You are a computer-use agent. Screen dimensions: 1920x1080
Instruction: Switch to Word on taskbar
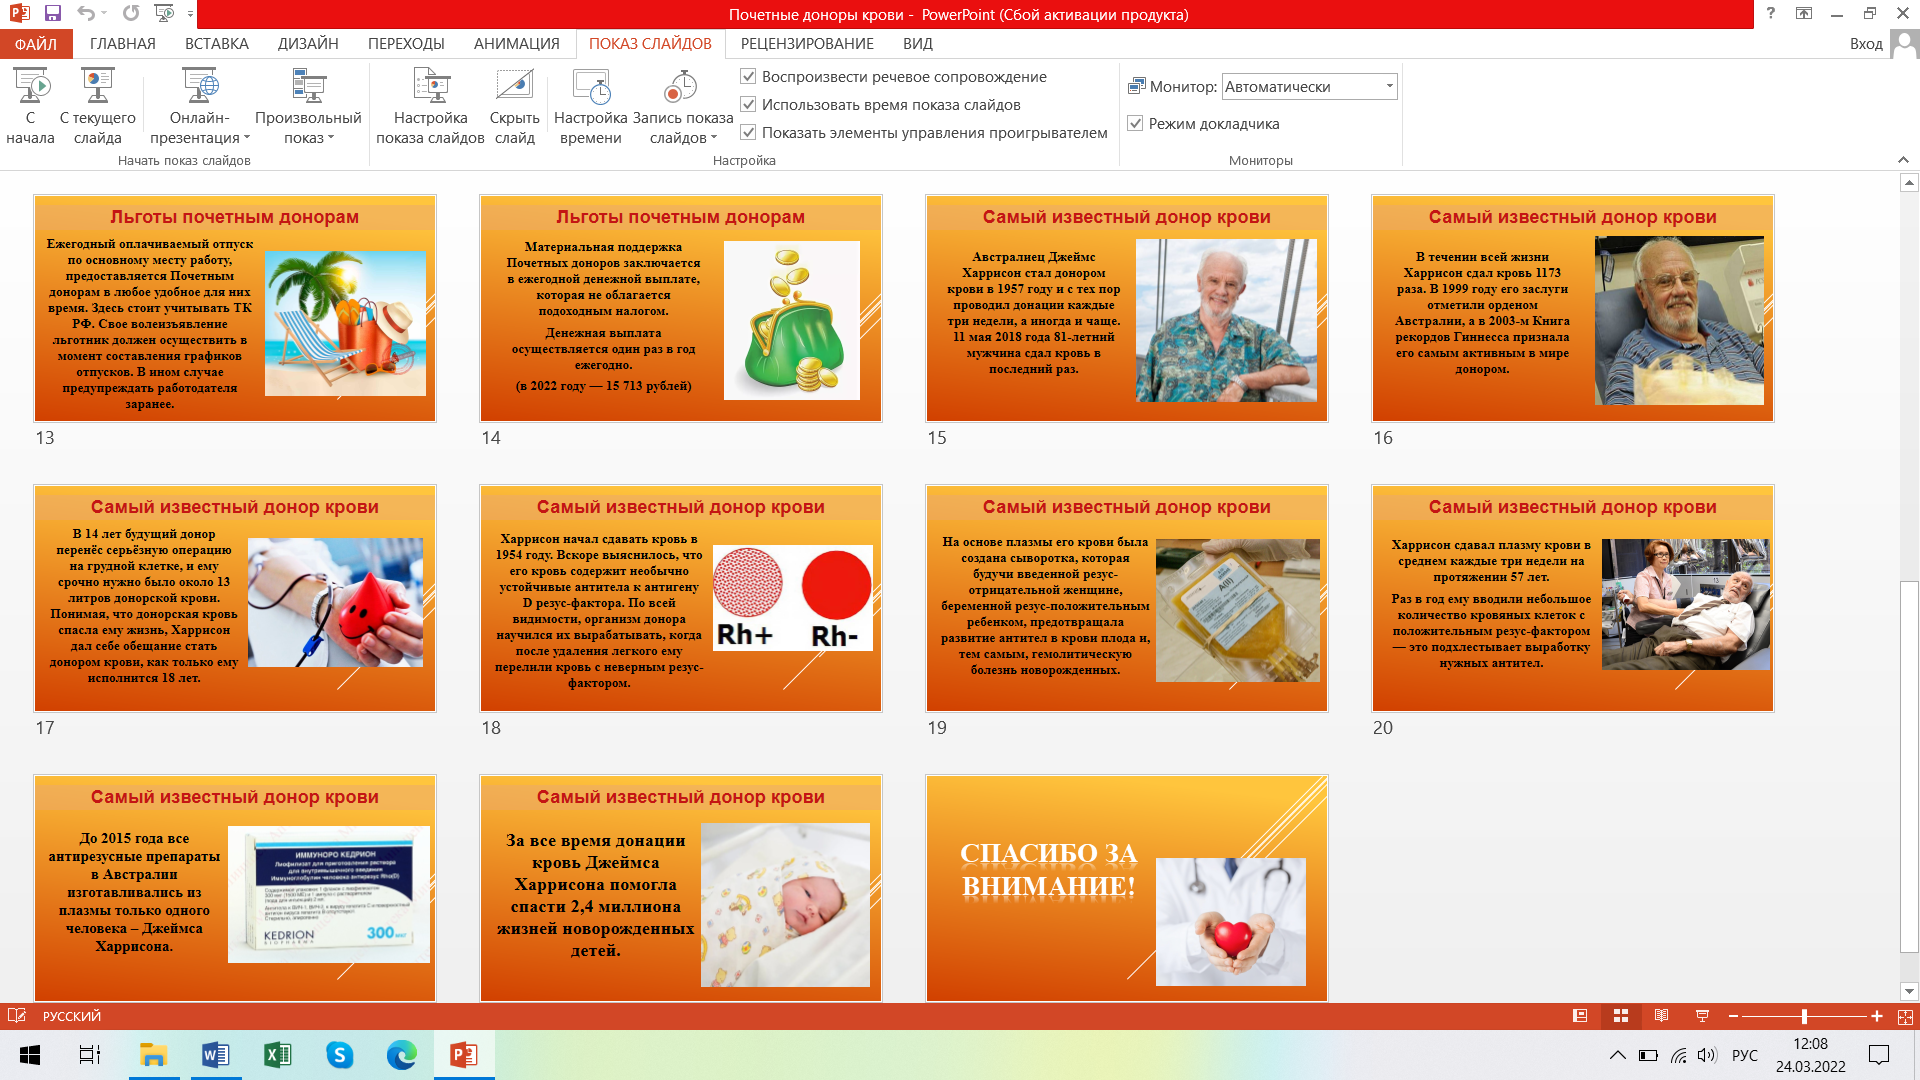[x=215, y=1055]
